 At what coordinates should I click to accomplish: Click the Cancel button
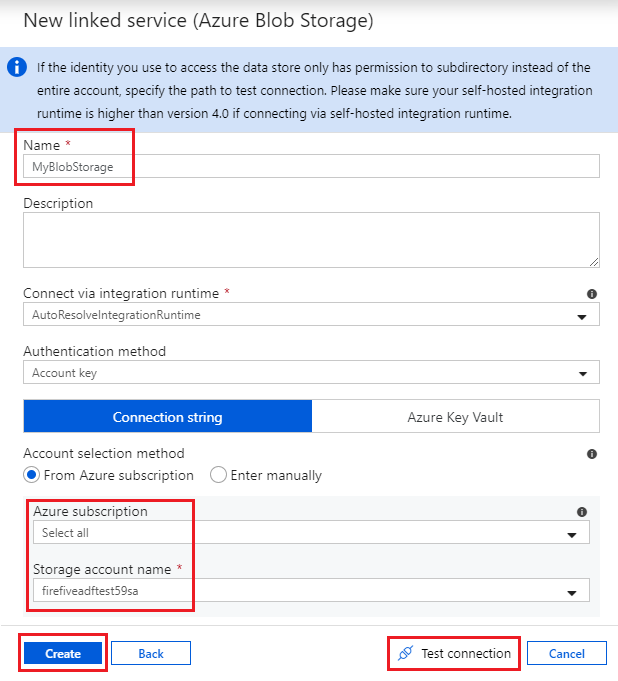point(567,653)
